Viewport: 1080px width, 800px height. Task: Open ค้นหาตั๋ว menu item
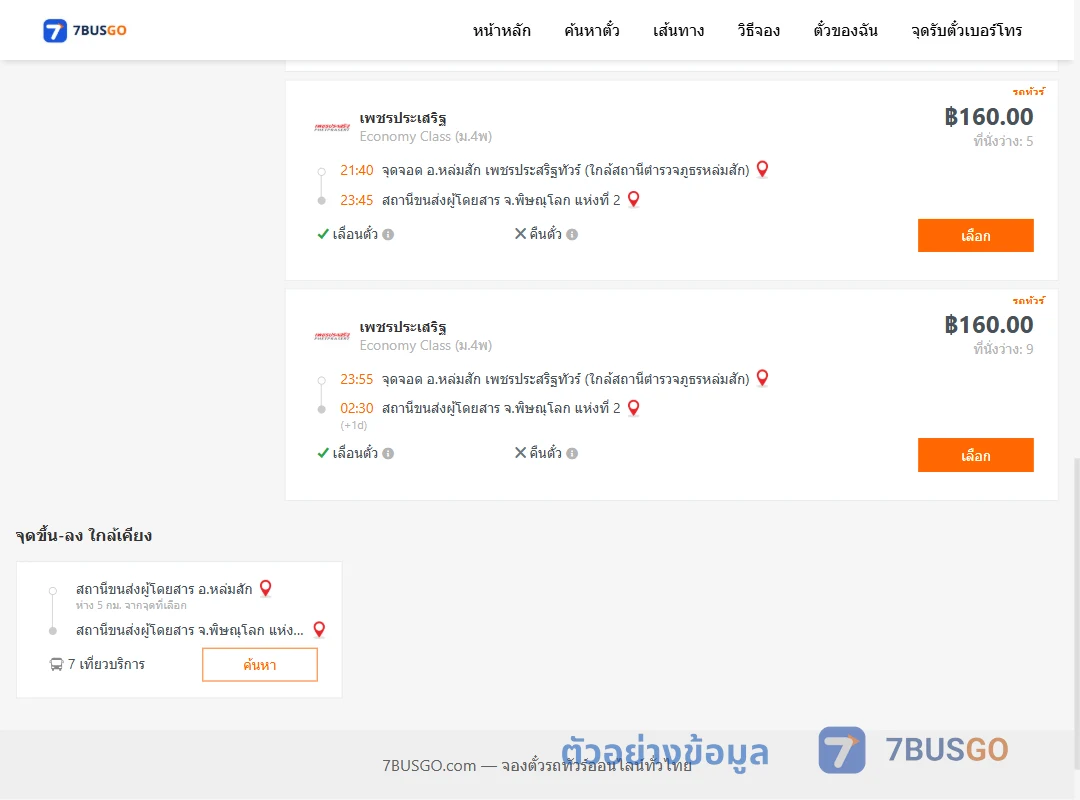coord(592,30)
